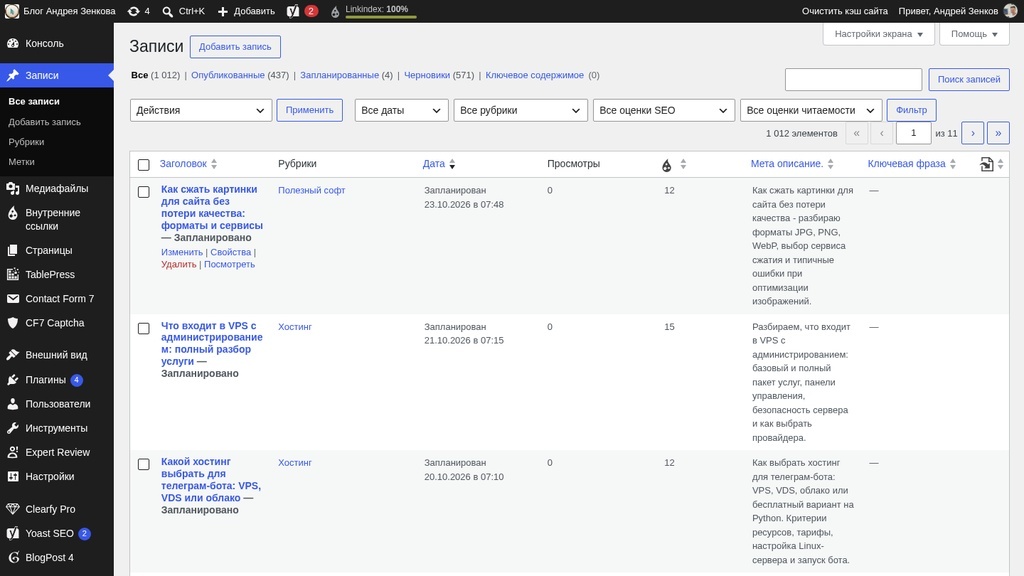Screen dimensions: 1024x576
Task: Check the box for 'Как сжать картинки' post
Action: (144, 192)
